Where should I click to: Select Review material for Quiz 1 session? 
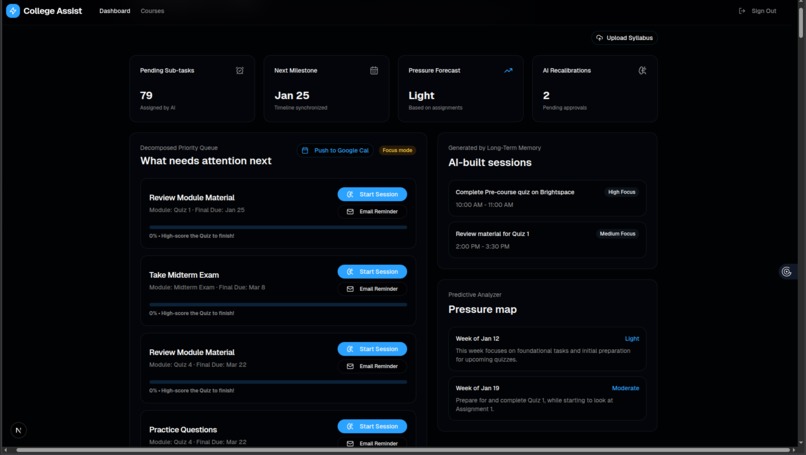coord(547,240)
